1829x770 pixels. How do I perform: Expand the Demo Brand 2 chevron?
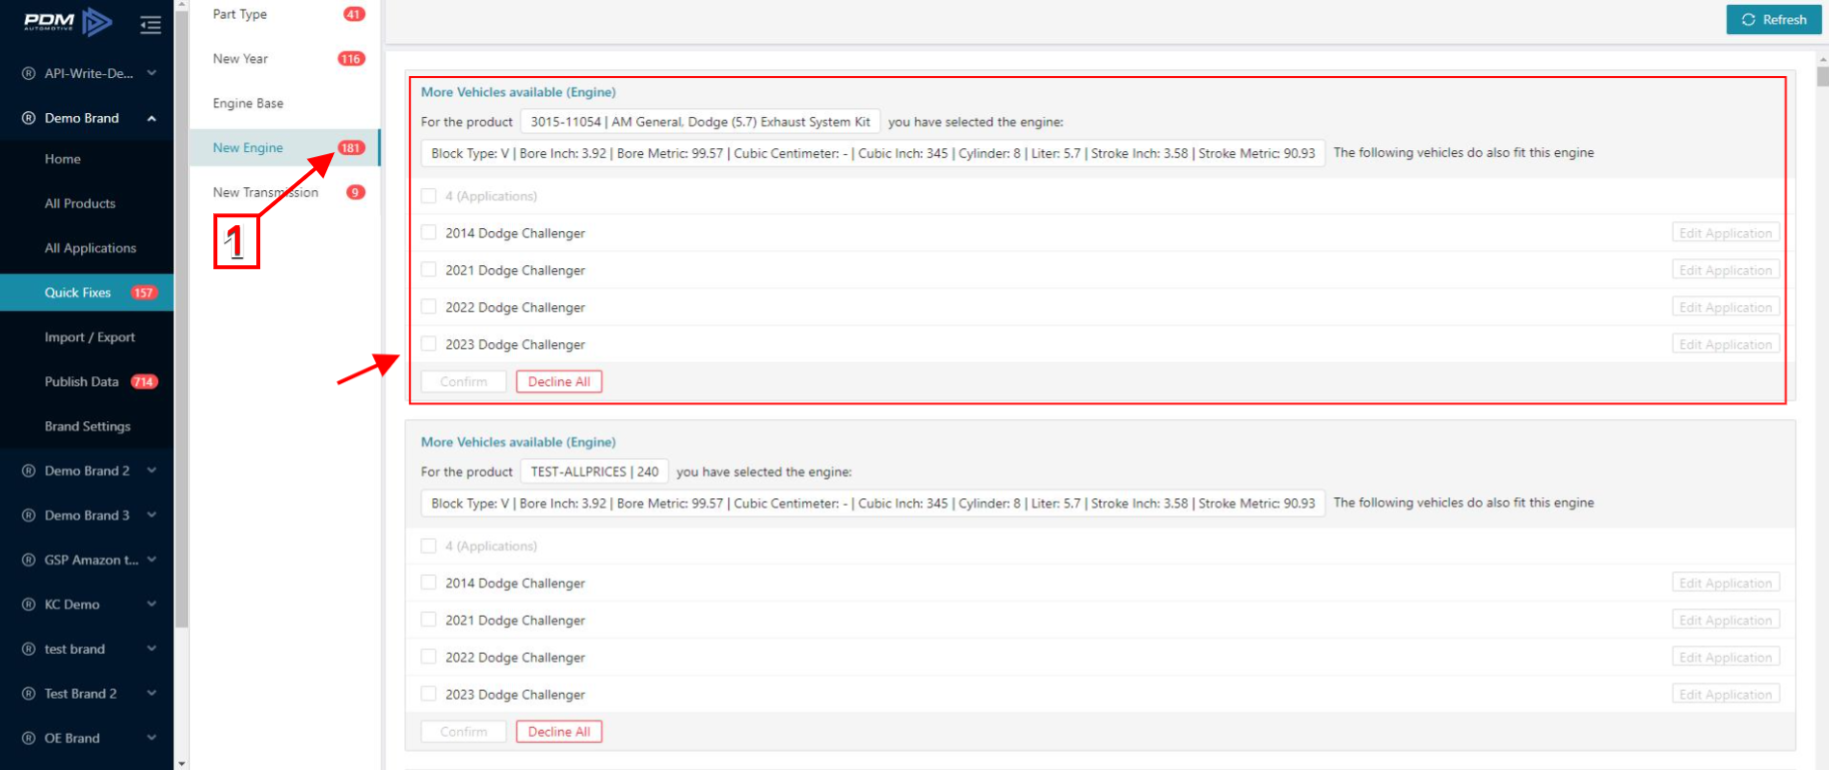[x=152, y=471]
